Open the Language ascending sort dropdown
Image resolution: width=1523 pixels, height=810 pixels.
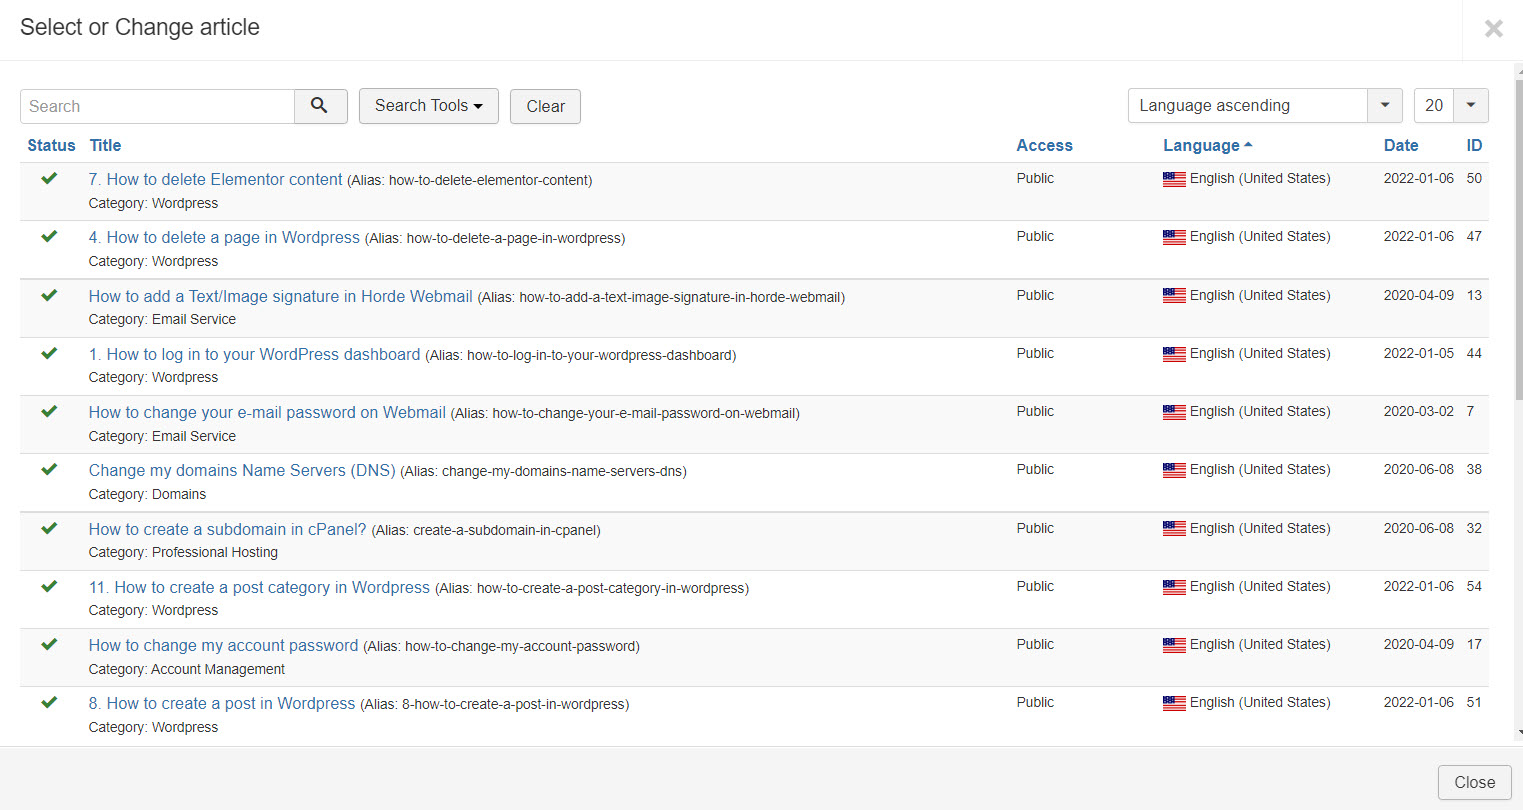point(1265,105)
